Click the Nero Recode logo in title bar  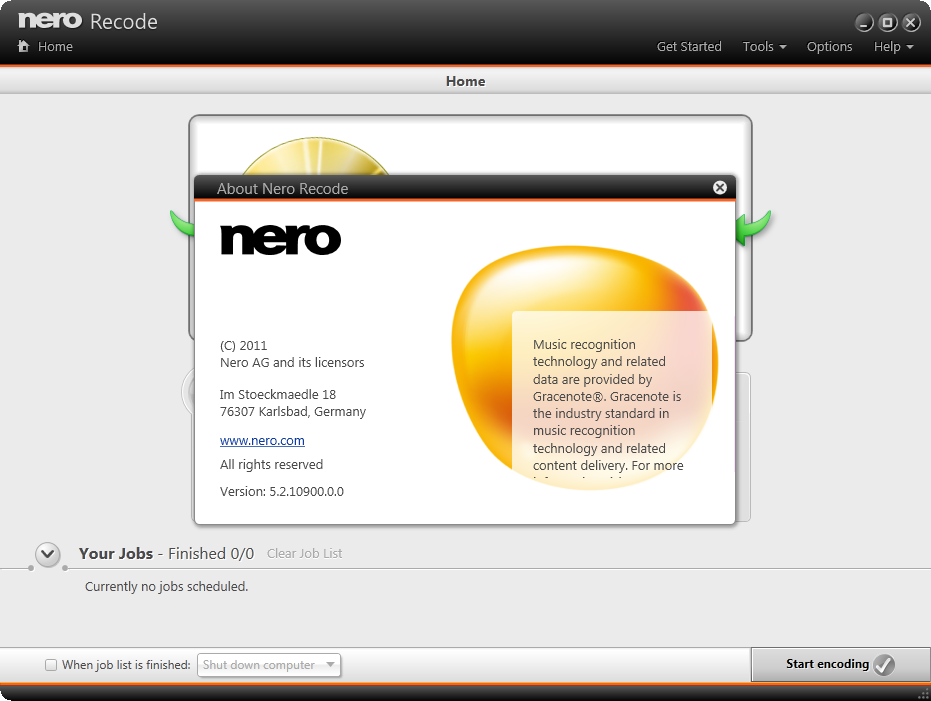pos(88,21)
